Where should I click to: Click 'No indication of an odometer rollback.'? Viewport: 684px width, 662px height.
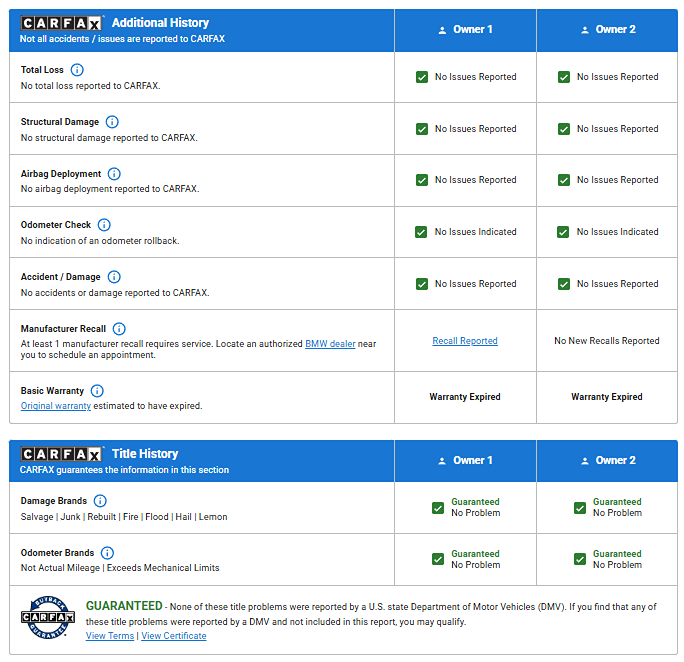[x=100, y=241]
